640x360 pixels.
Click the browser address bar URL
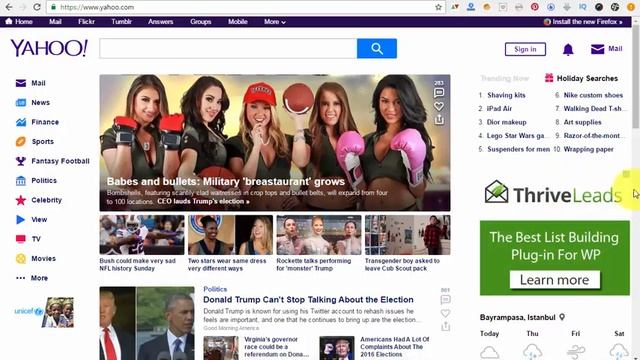(97, 7)
